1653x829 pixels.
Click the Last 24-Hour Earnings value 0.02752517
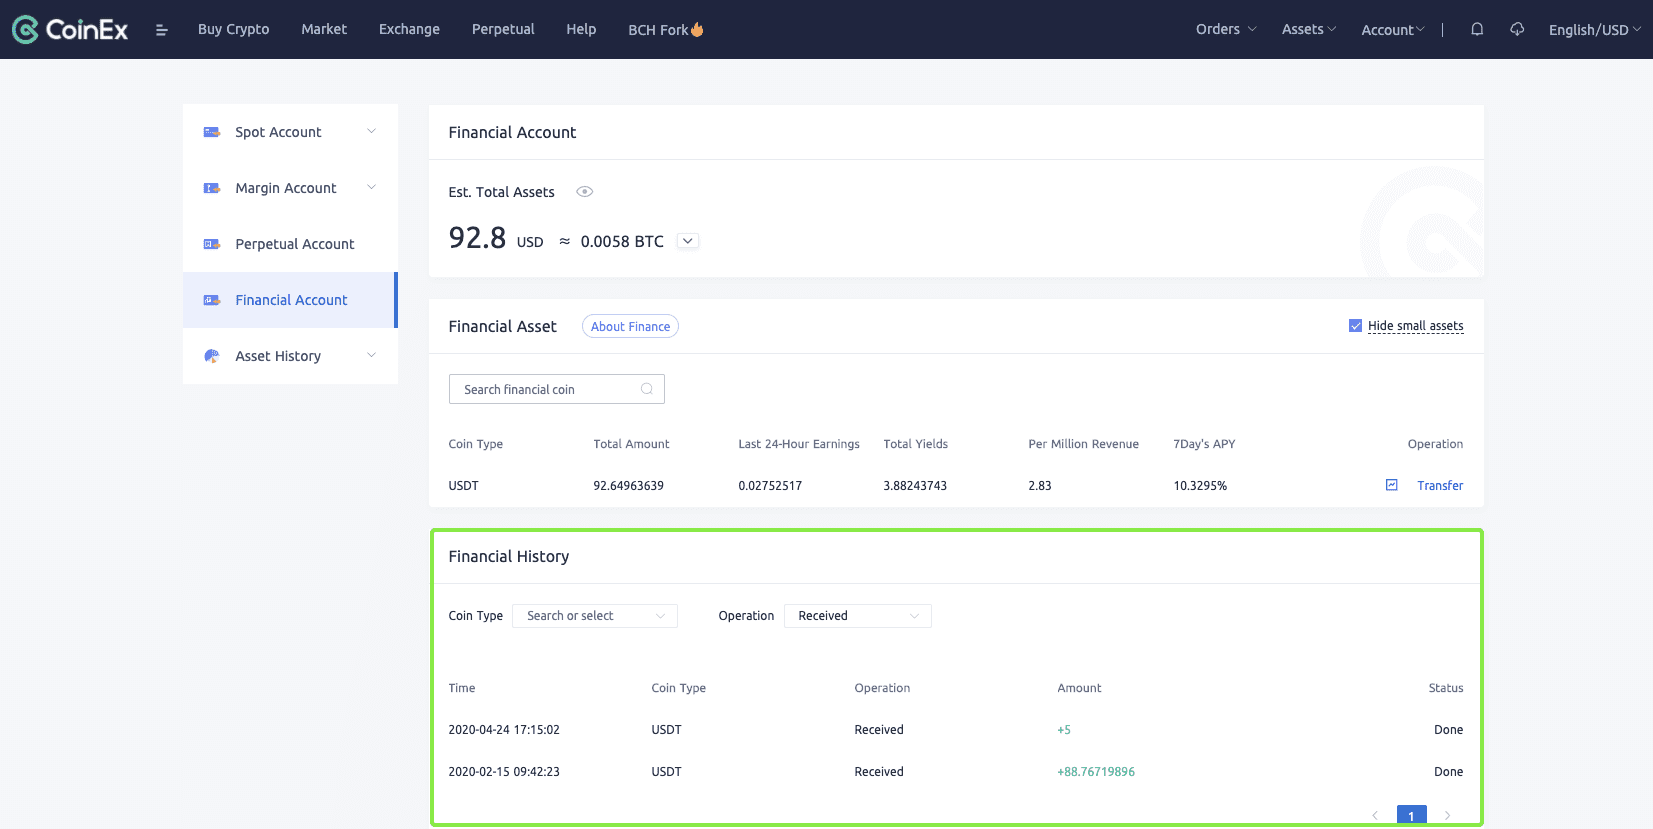[x=770, y=486]
